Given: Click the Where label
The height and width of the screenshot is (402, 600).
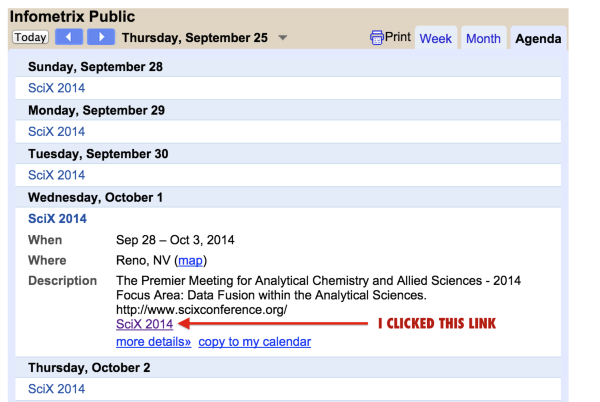Looking at the screenshot, I should pyautogui.click(x=47, y=260).
